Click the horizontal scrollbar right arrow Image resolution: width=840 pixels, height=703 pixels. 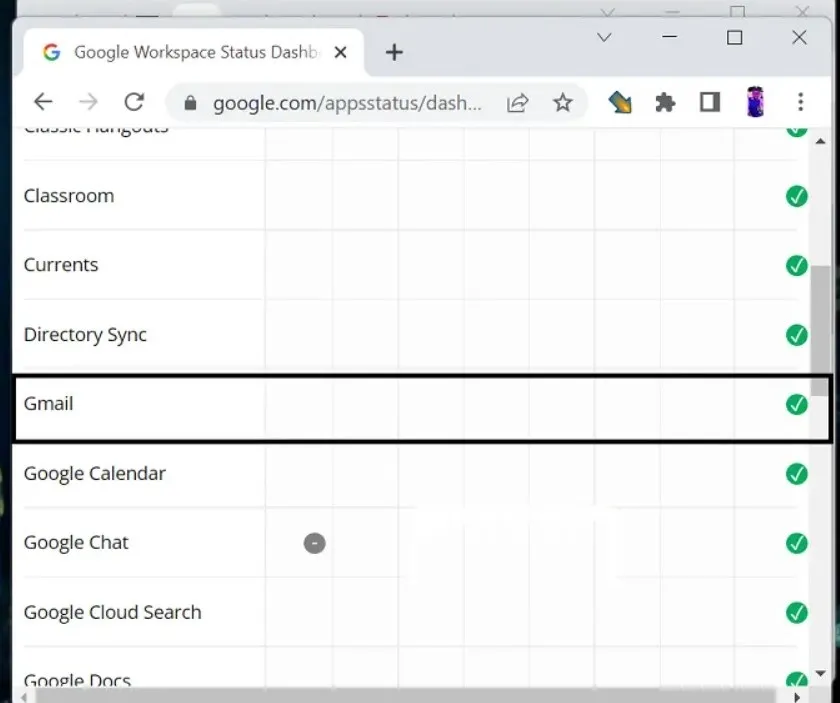point(797,697)
